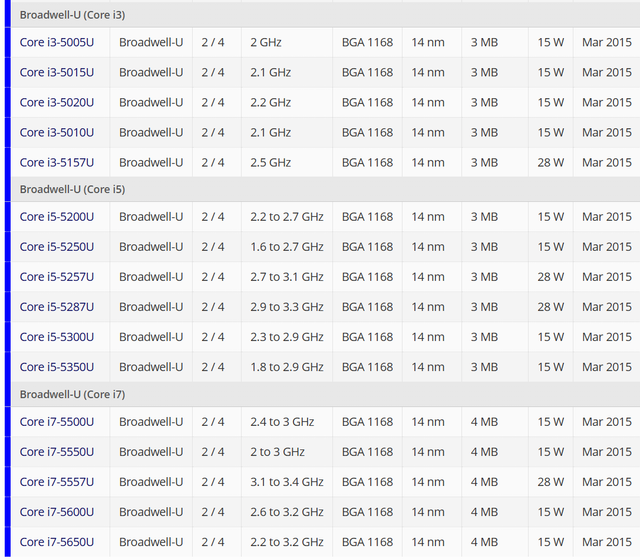Click the 2.4 to 3 GHz clock cell
The image size is (640, 560).
tap(287, 422)
